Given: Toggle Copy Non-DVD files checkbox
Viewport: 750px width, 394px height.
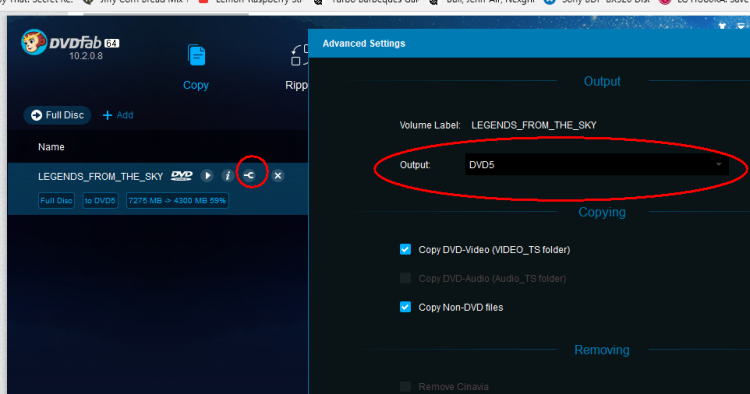Looking at the screenshot, I should click(x=405, y=306).
